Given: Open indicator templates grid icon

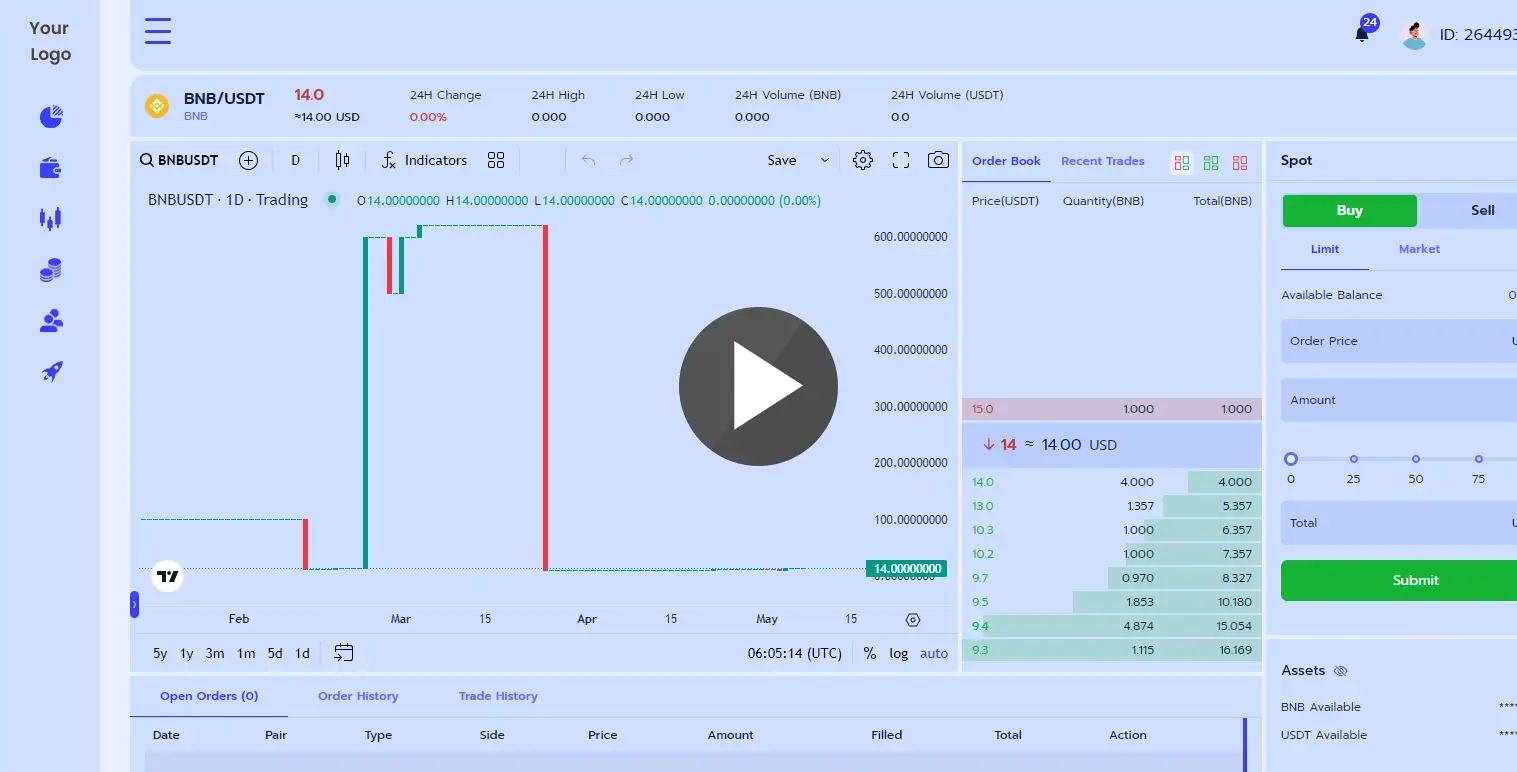Looking at the screenshot, I should [x=496, y=160].
